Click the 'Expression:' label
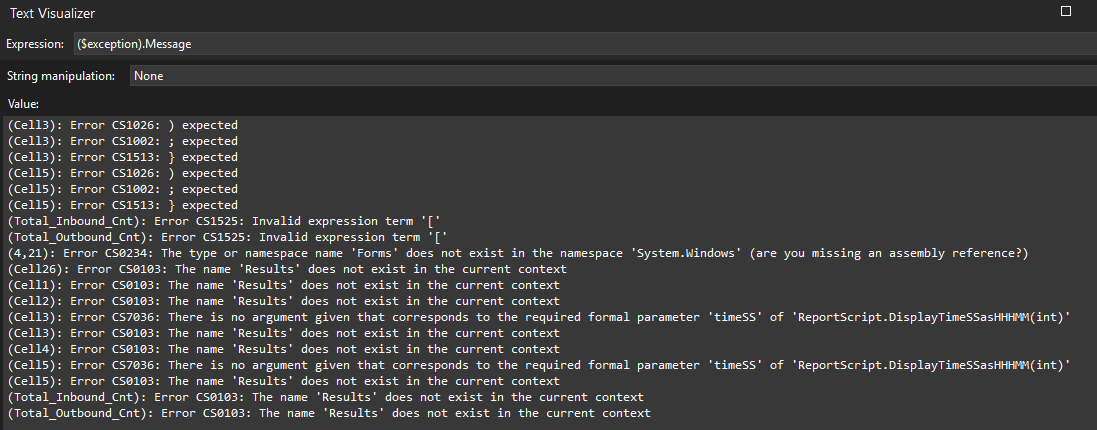The height and width of the screenshot is (430, 1097). coord(36,44)
